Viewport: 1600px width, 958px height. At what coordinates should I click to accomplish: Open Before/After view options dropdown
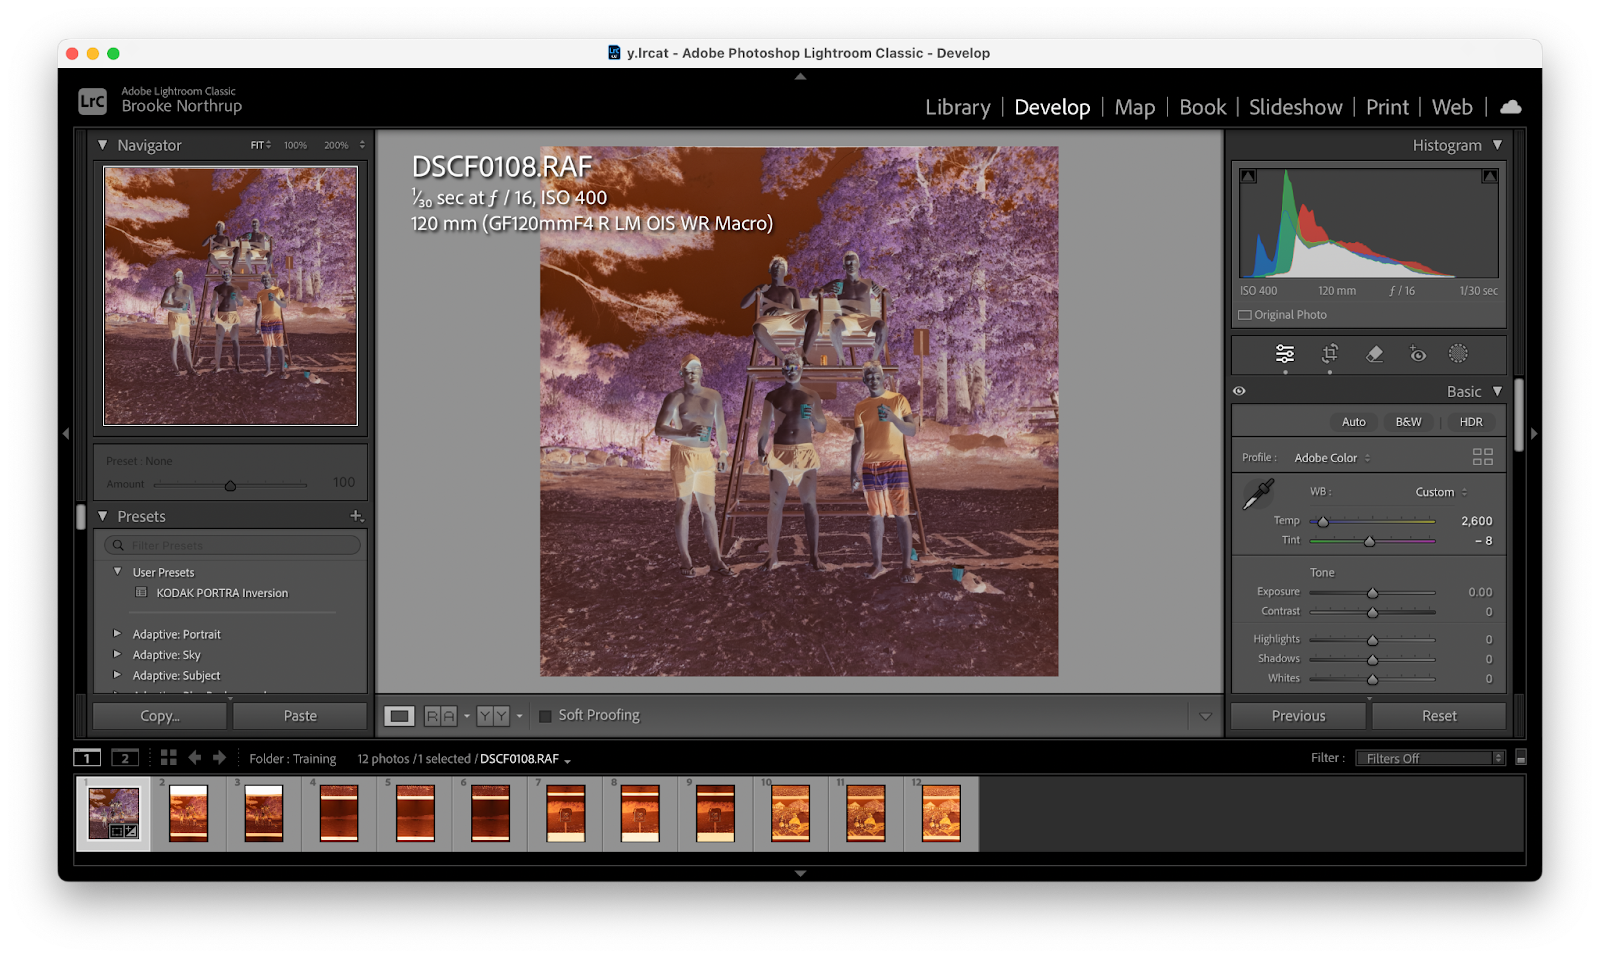point(519,716)
